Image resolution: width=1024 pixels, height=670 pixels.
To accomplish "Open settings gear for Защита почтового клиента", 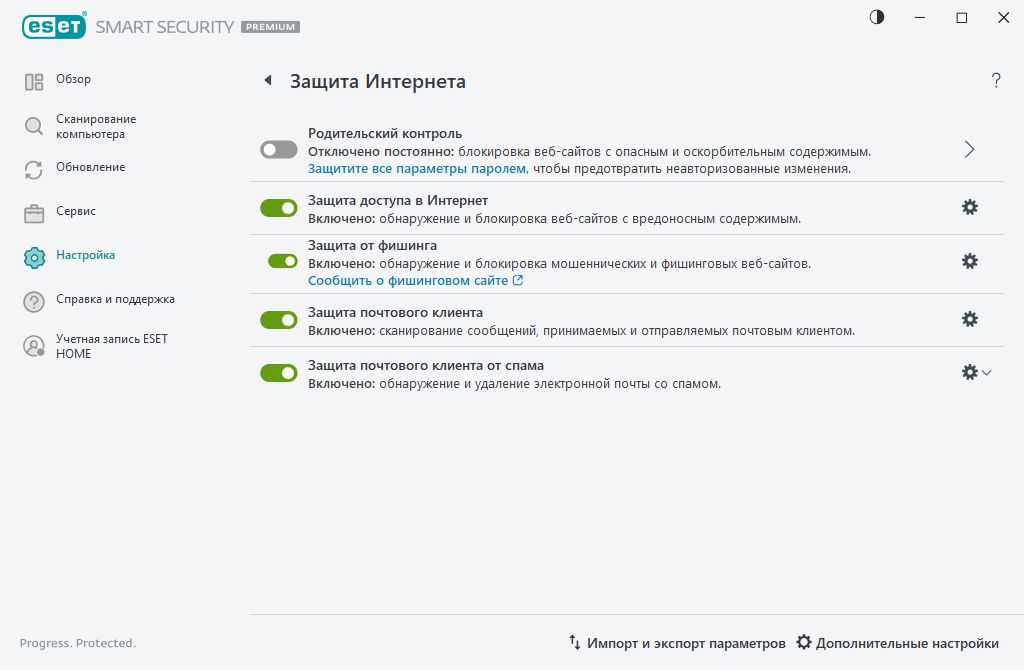I will (969, 319).
